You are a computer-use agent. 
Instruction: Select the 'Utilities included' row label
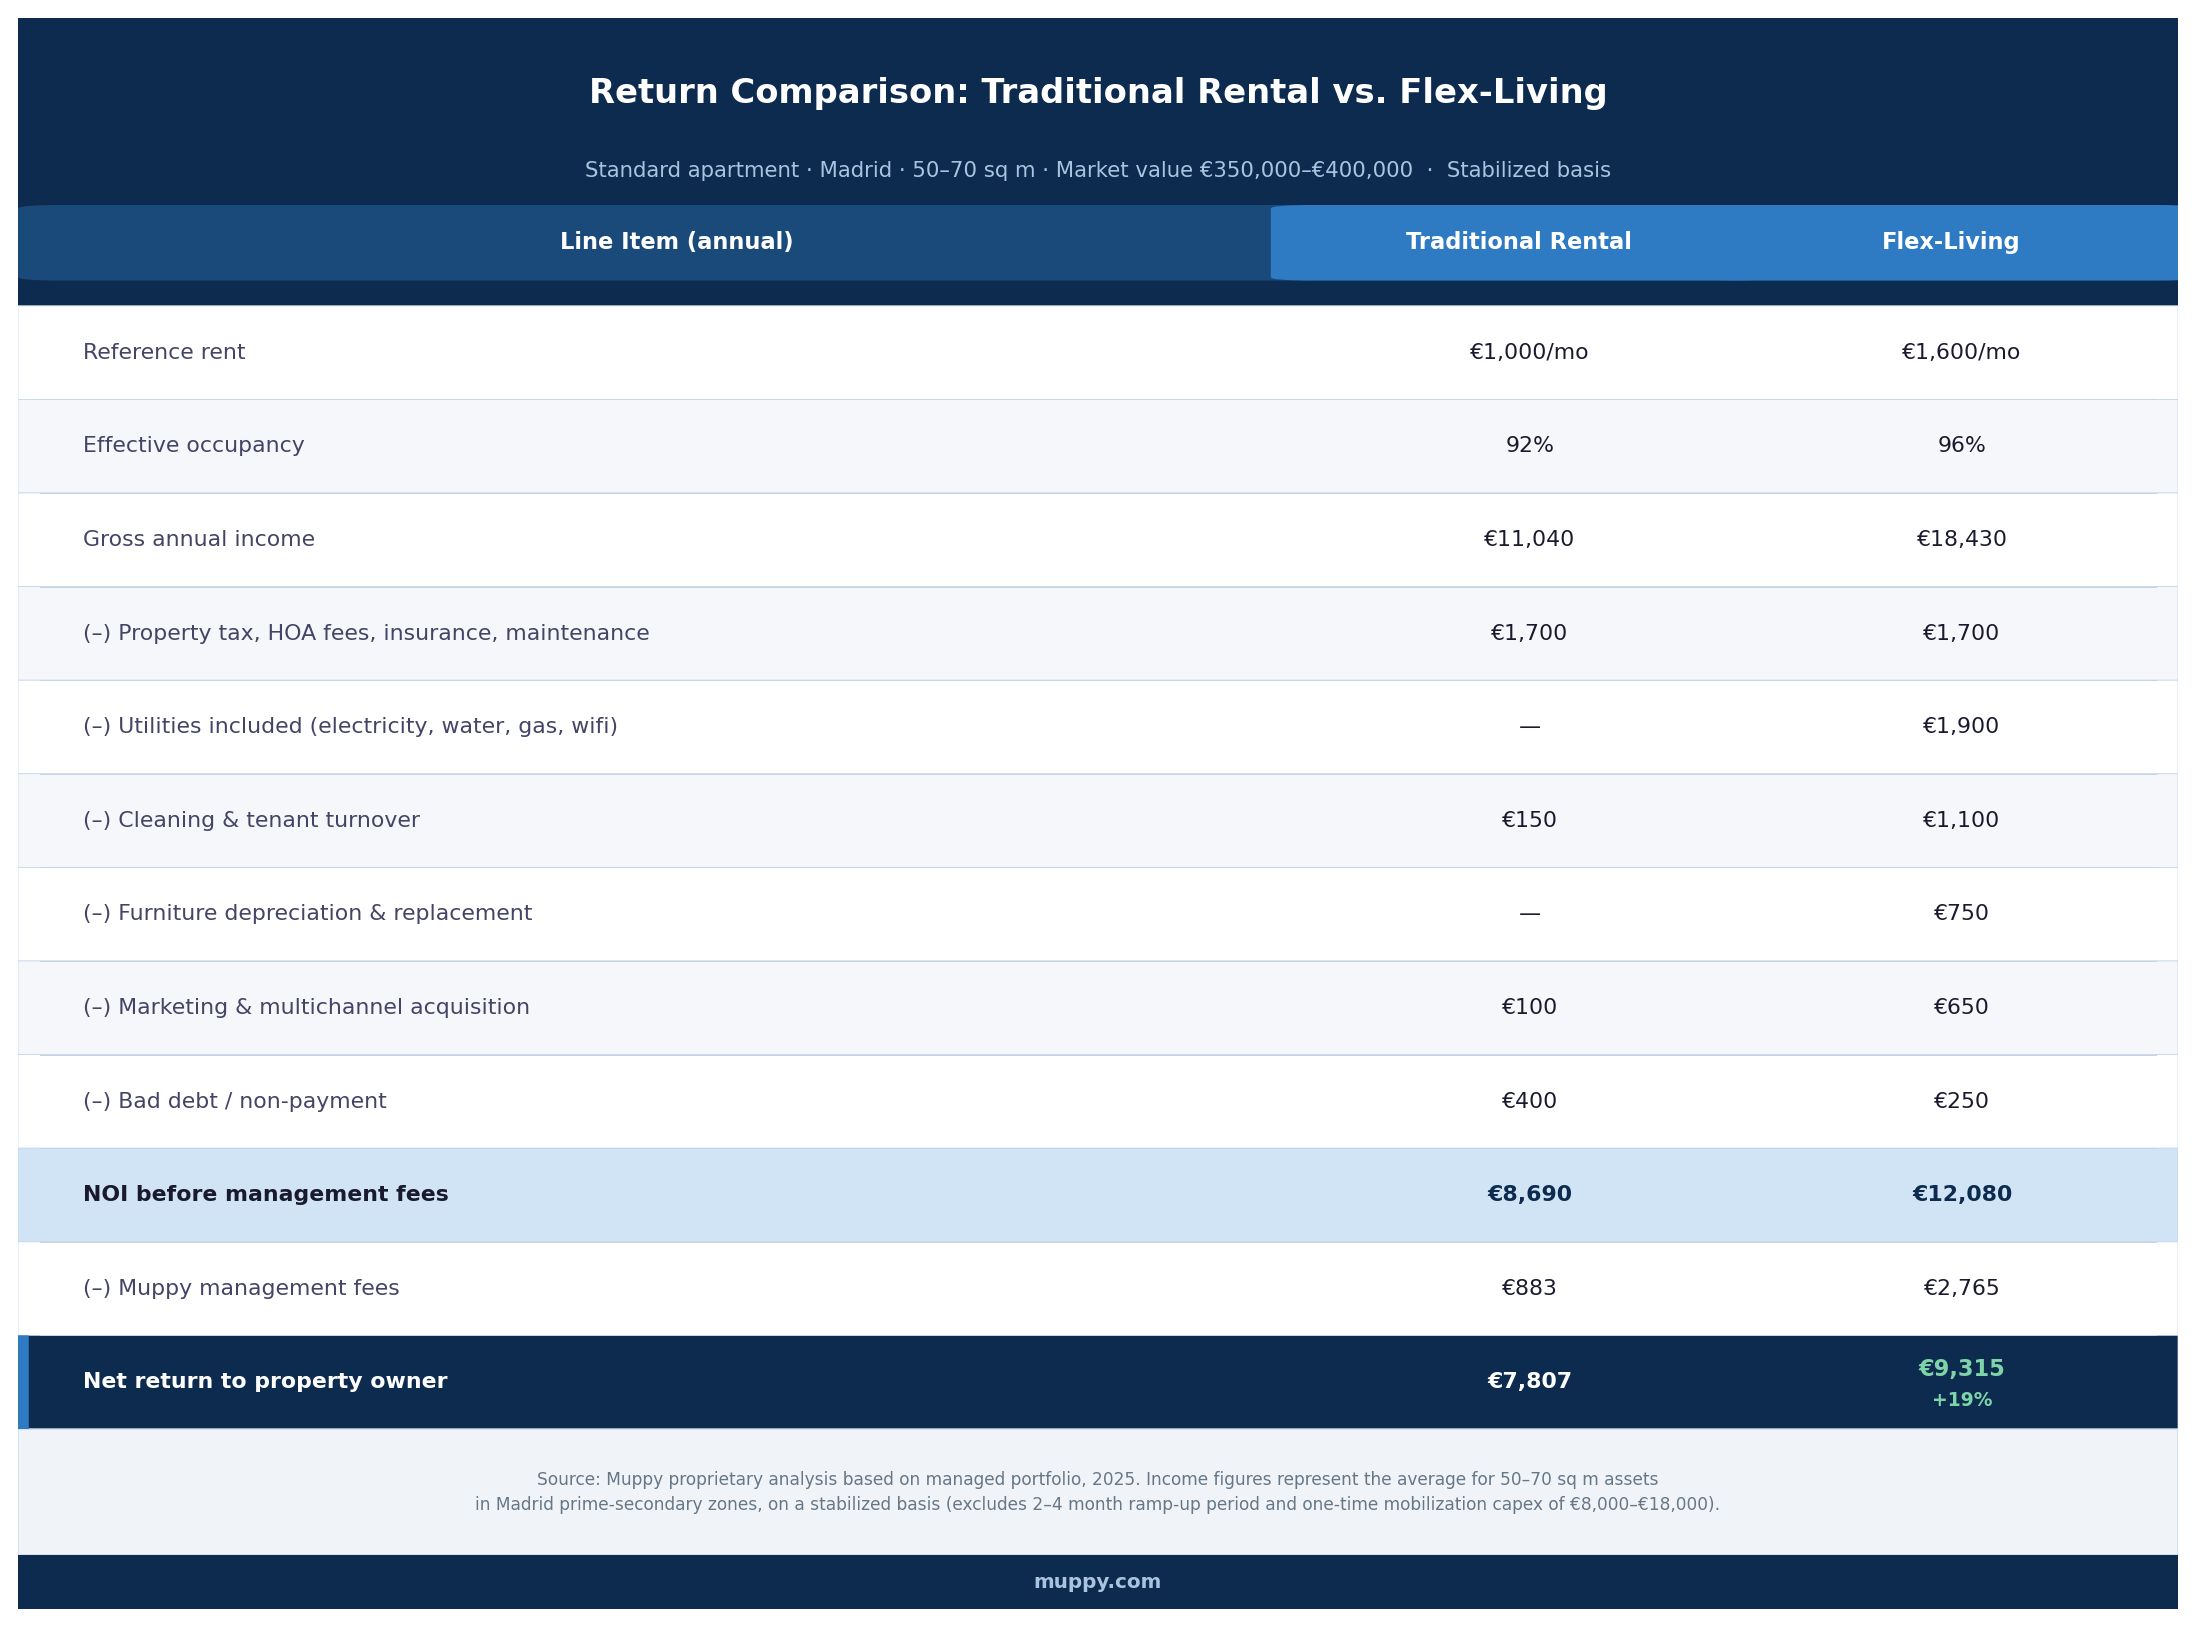[x=350, y=727]
